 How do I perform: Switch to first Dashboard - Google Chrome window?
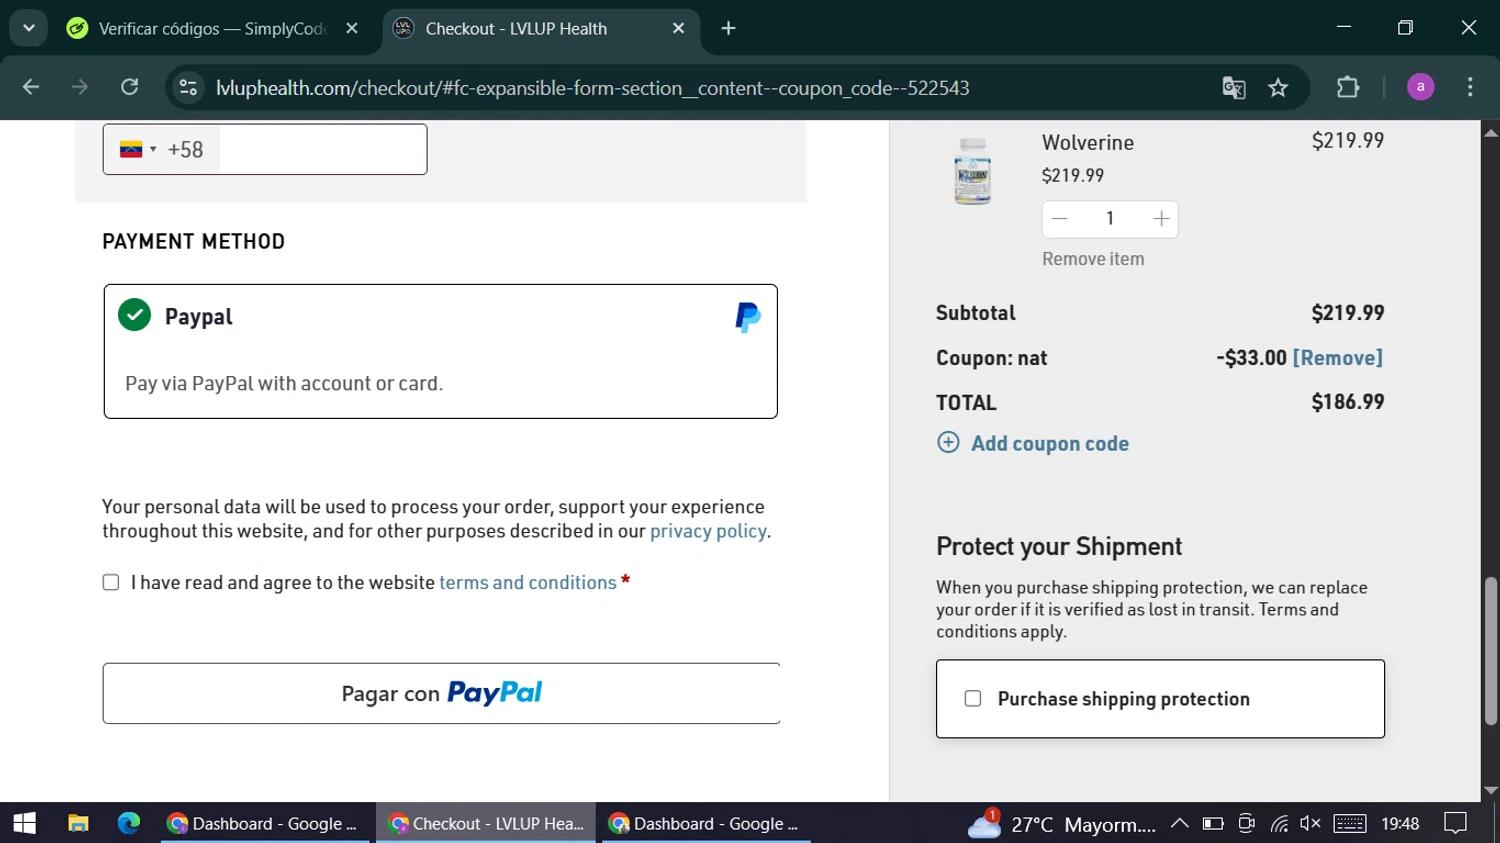tap(264, 823)
